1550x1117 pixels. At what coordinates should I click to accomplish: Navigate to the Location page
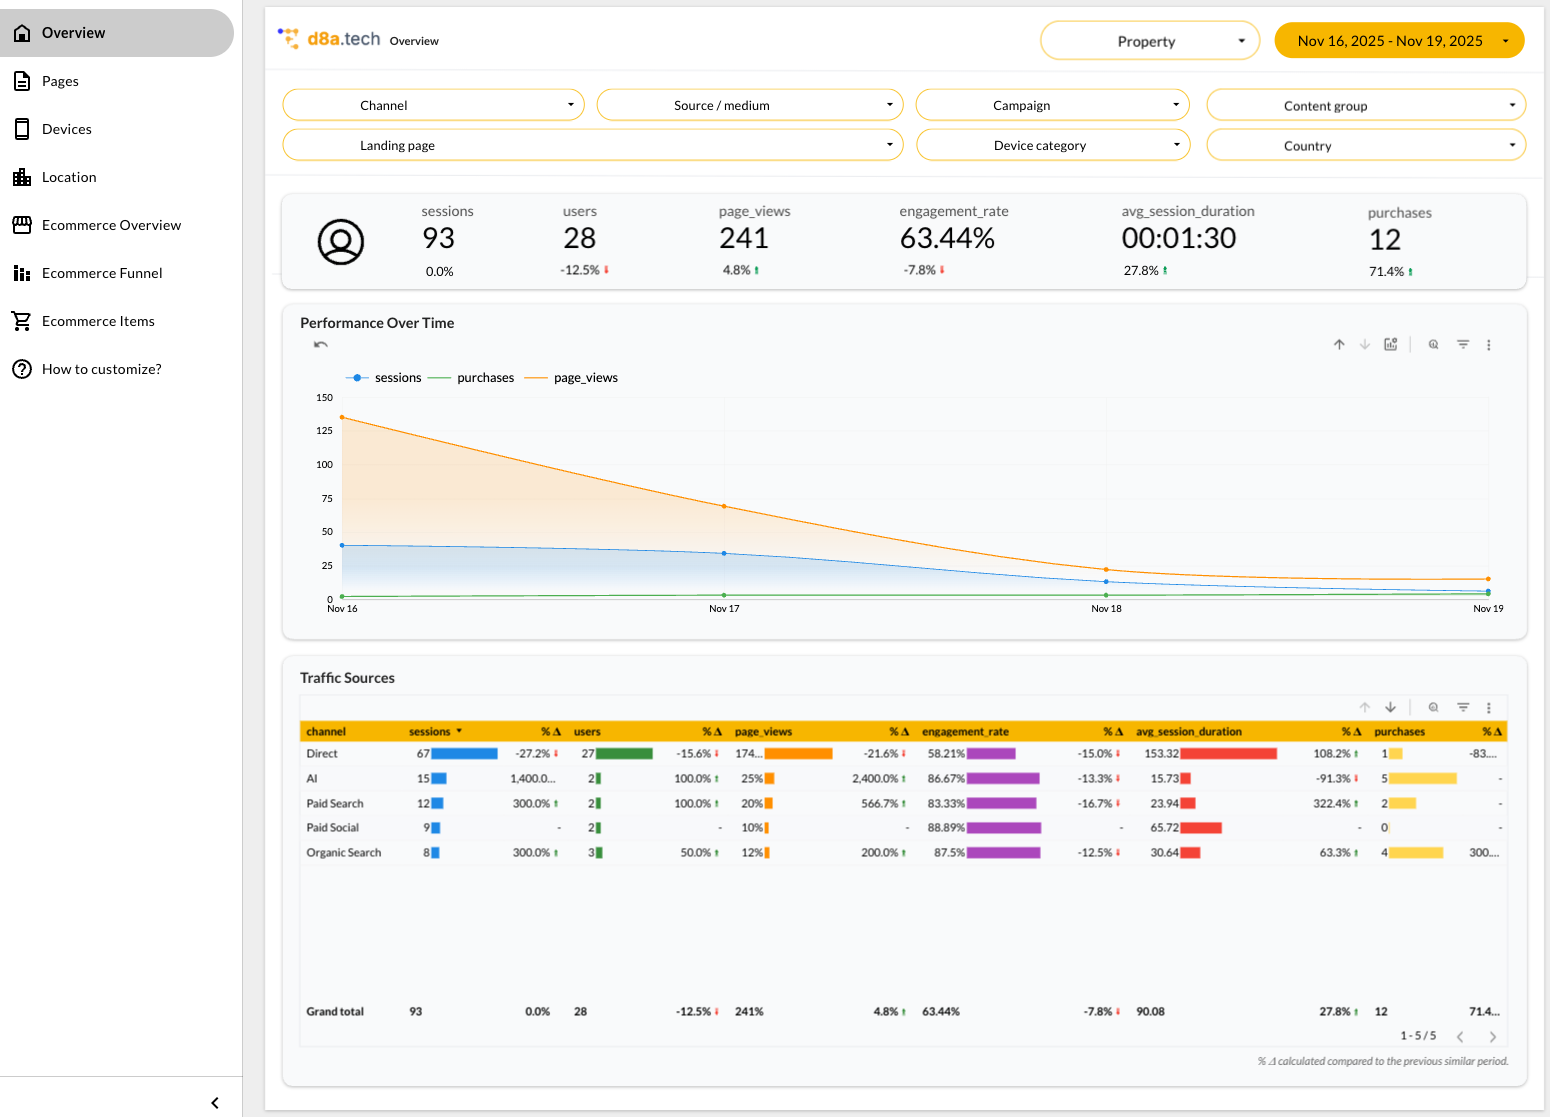tap(69, 177)
